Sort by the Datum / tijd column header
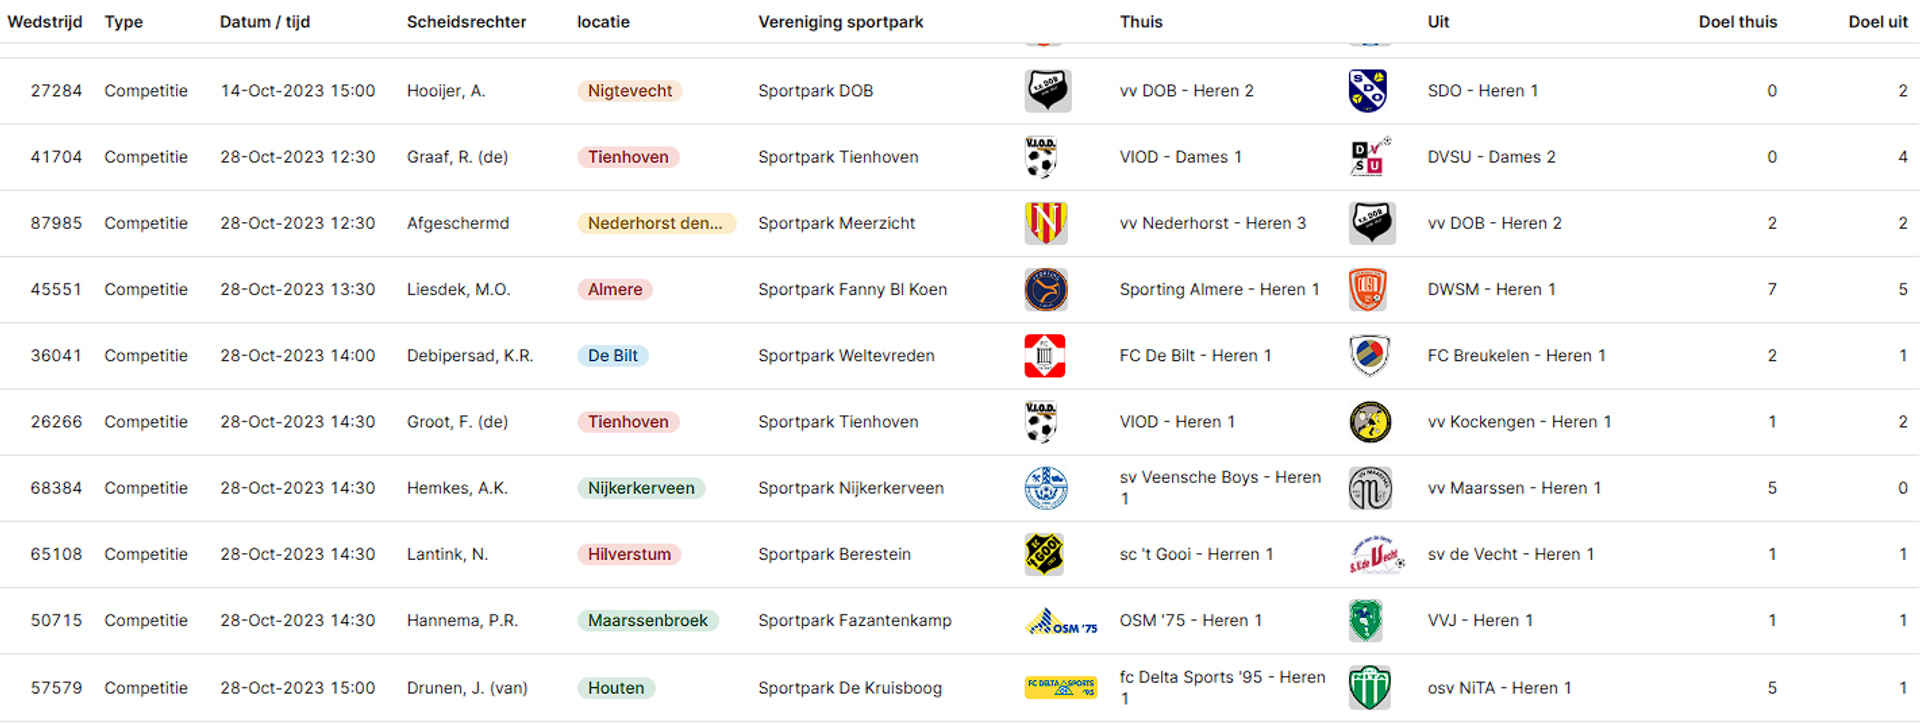The width and height of the screenshot is (1920, 723). [265, 22]
